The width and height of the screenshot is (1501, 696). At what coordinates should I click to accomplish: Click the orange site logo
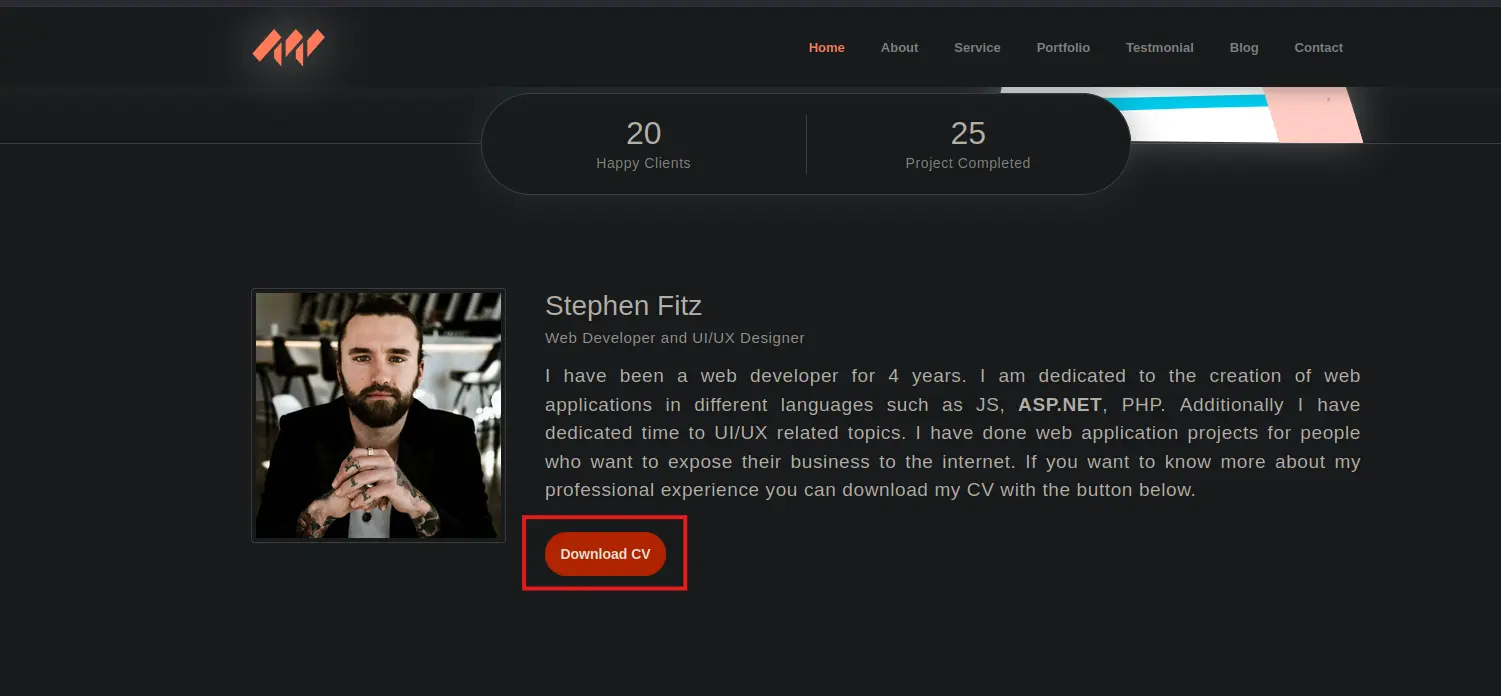(288, 47)
